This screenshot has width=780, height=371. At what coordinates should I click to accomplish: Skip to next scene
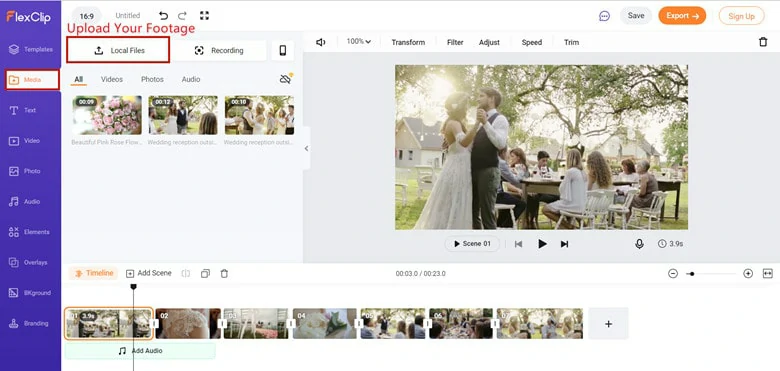click(564, 244)
